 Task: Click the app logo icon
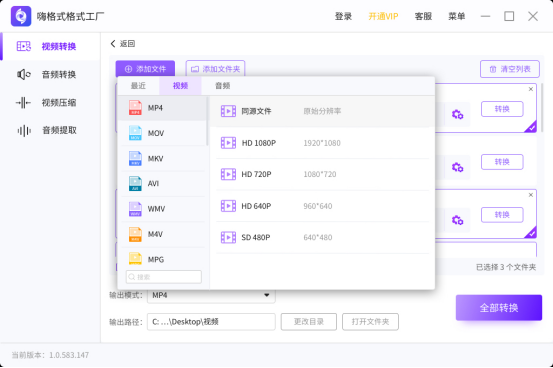(x=21, y=16)
